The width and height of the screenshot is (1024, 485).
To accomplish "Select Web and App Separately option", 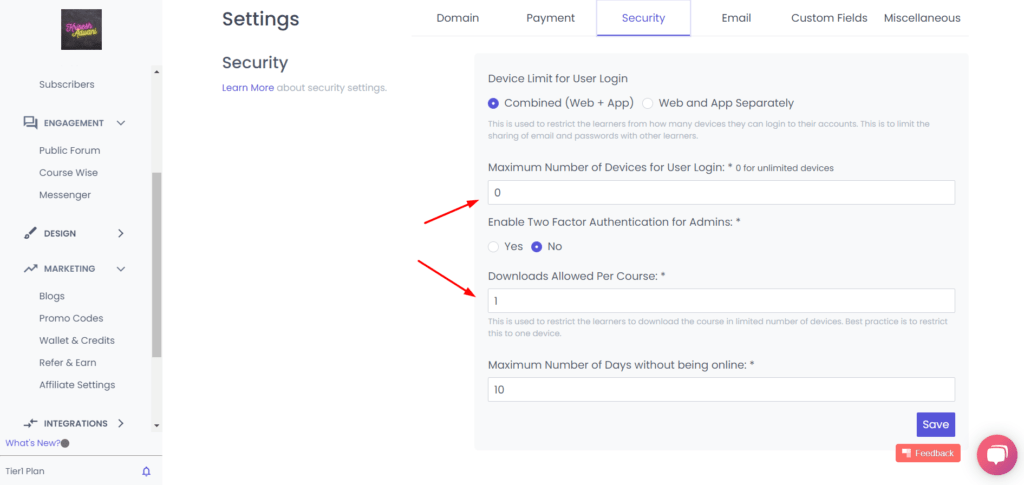I will pyautogui.click(x=648, y=103).
